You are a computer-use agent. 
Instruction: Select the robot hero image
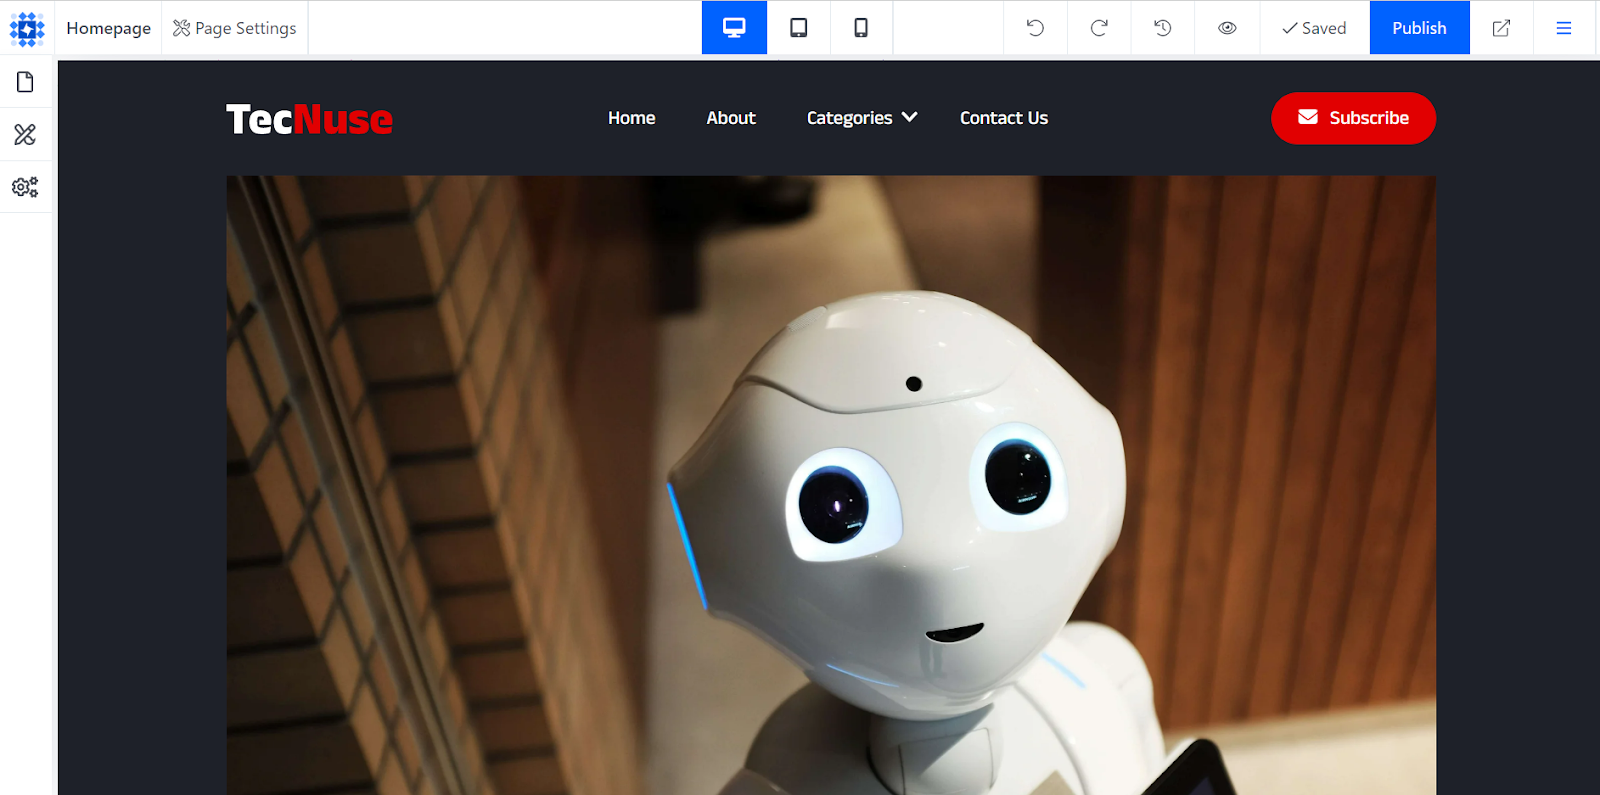coord(831,485)
